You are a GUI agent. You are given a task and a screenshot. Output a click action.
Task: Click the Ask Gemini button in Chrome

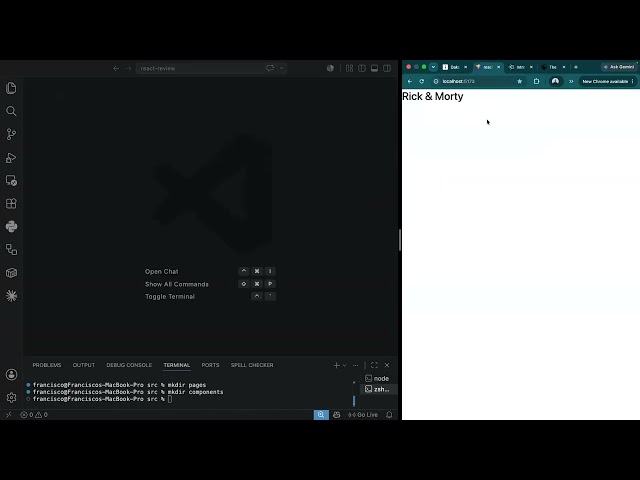click(x=619, y=67)
